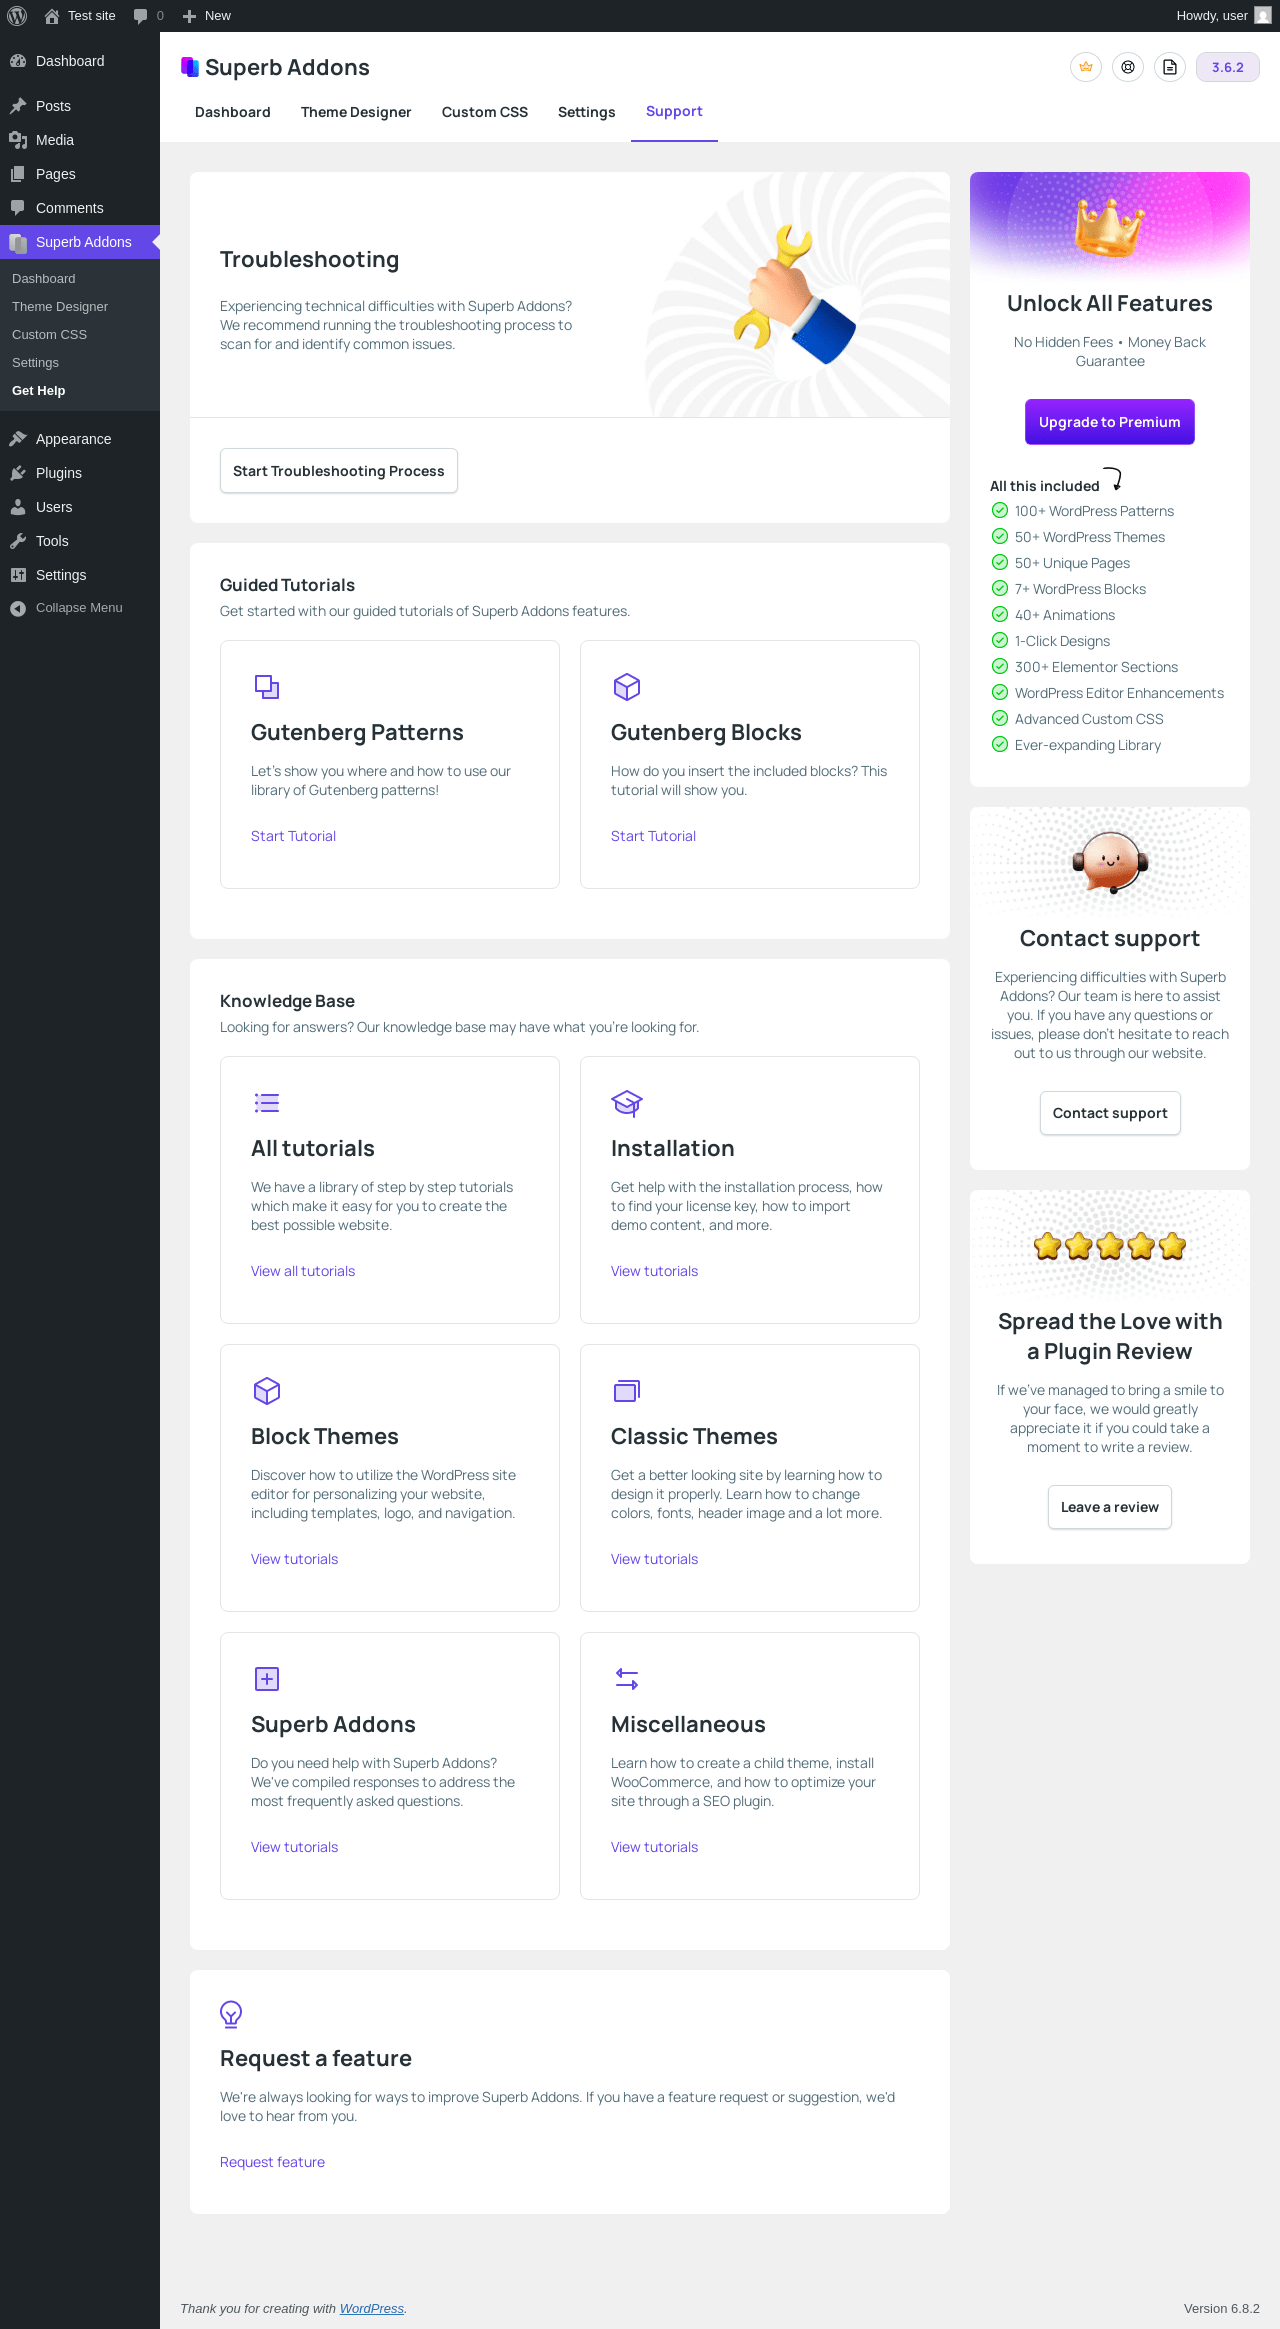Click the Appearance brush icon in sidebar
1280x2329 pixels.
click(x=18, y=439)
